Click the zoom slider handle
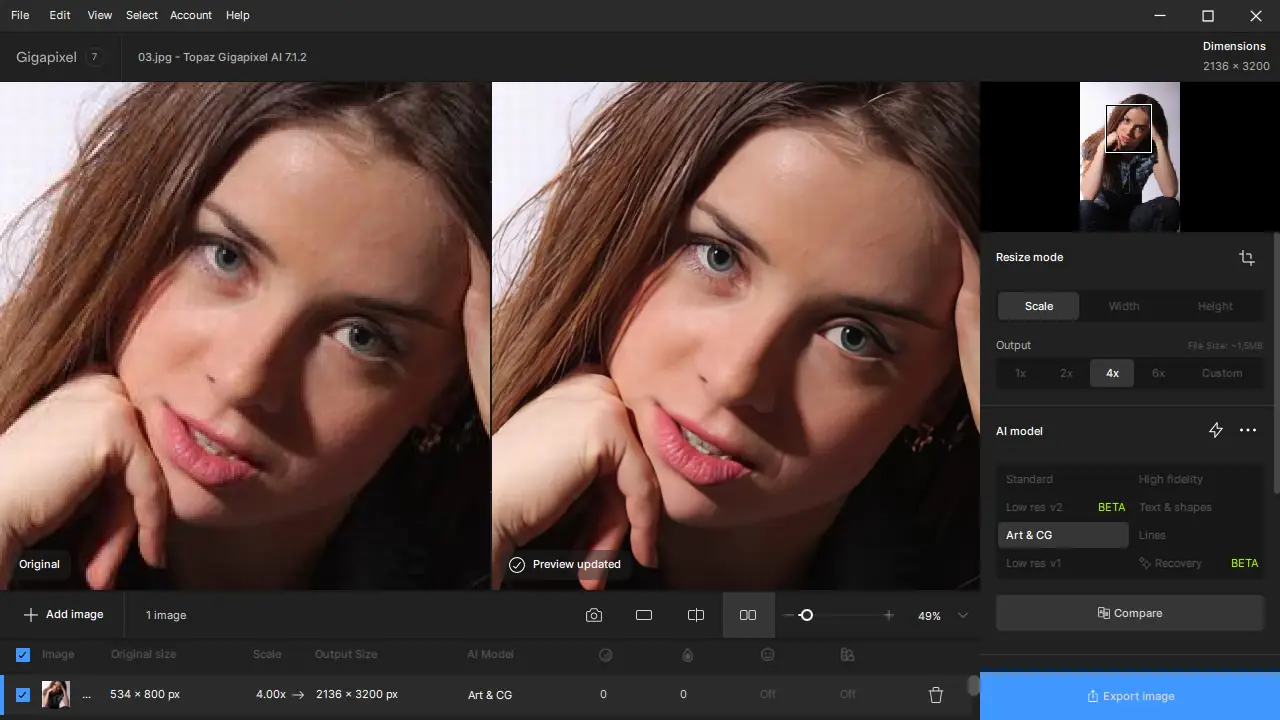The height and width of the screenshot is (720, 1280). click(806, 615)
